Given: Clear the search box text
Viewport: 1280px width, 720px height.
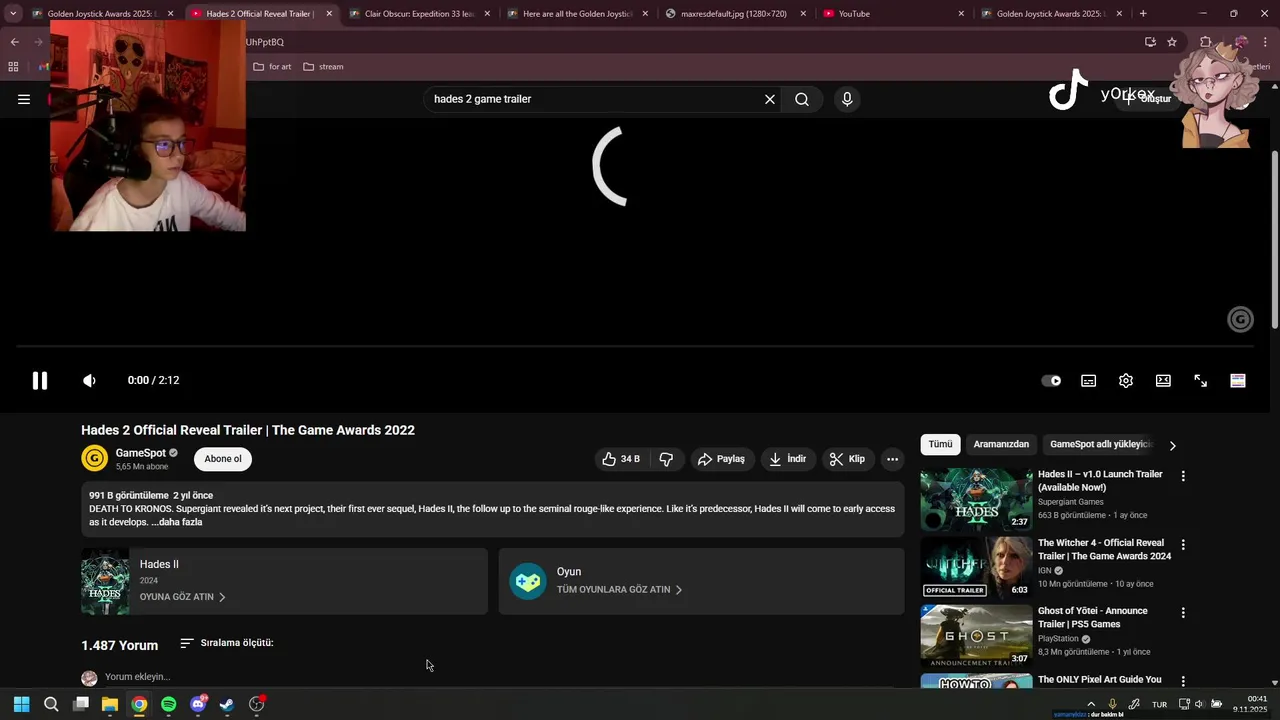Looking at the screenshot, I should [770, 99].
